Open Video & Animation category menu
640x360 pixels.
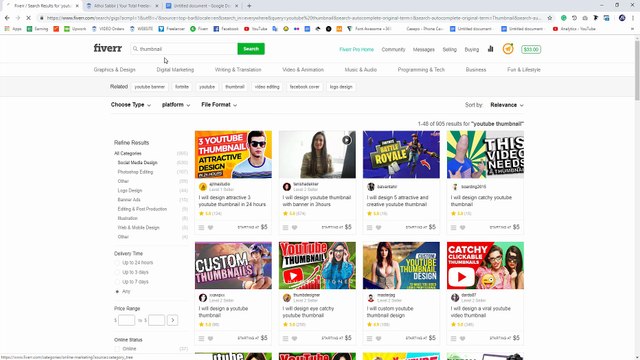coord(303,70)
